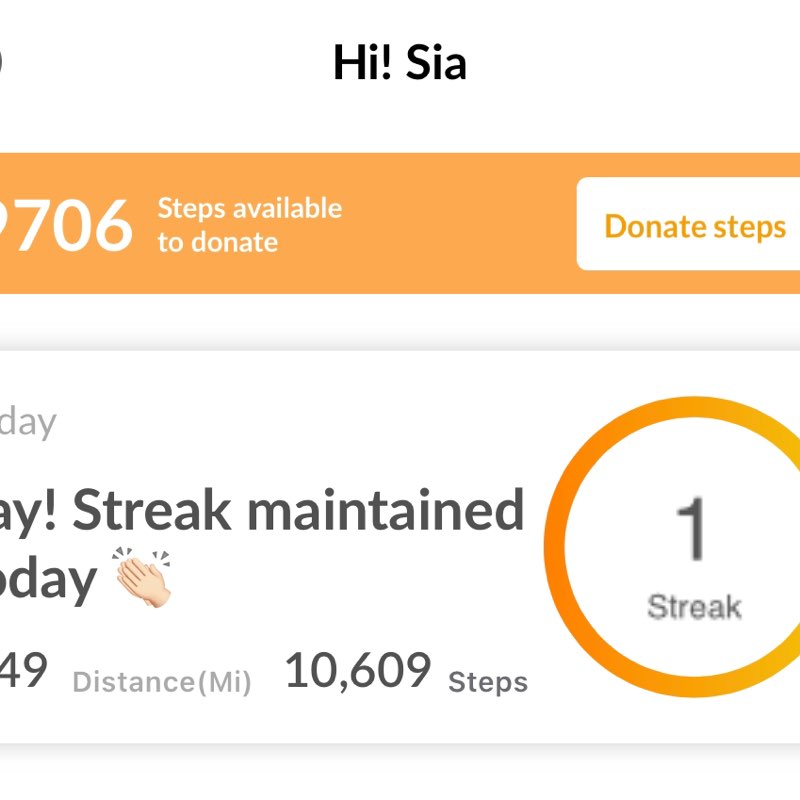The width and height of the screenshot is (800, 800).
Task: Tap the gray "day" label atop card
Action: [27, 422]
